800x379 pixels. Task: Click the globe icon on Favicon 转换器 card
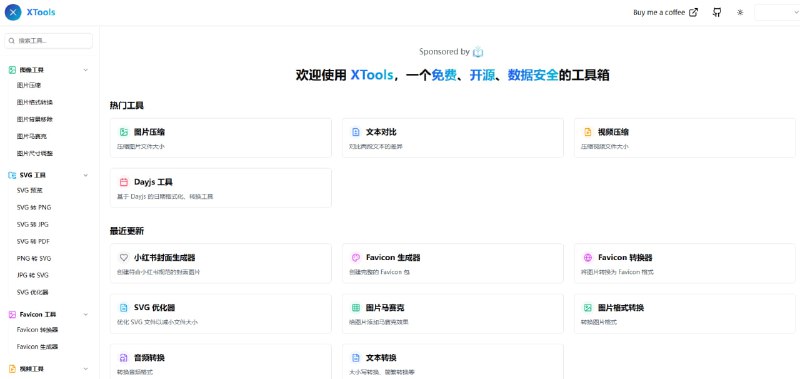pyautogui.click(x=588, y=258)
